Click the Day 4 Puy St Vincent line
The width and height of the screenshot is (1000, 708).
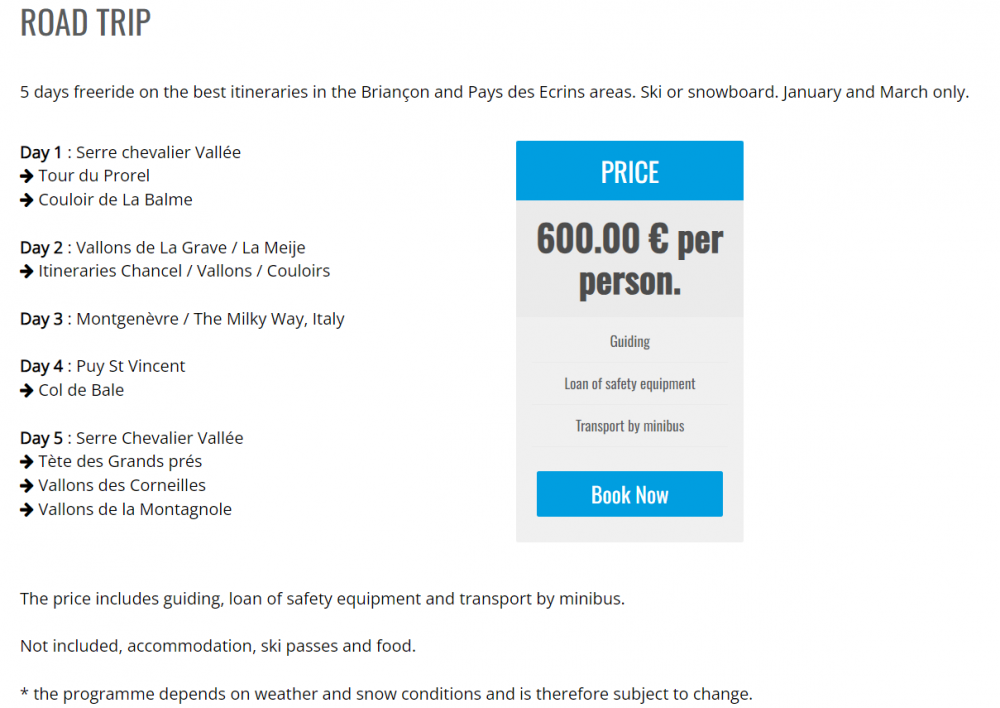(103, 366)
